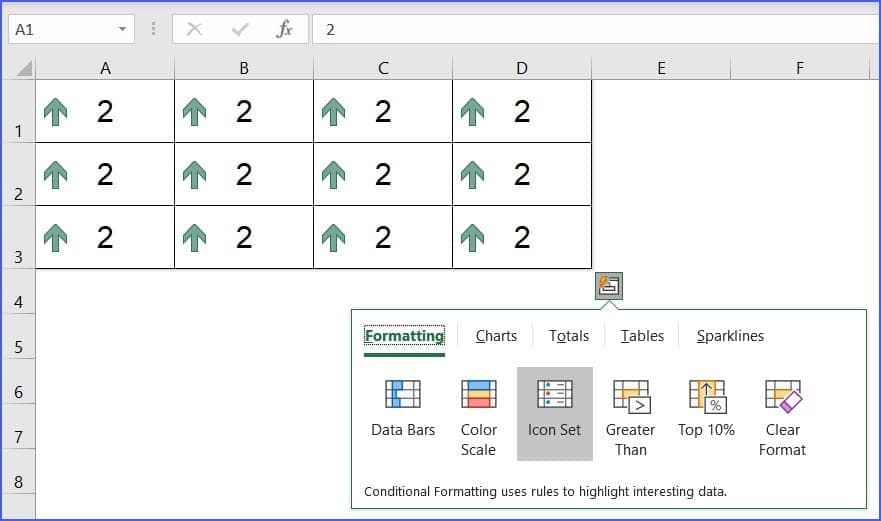Open the Name Box dropdown arrow
The width and height of the screenshot is (881, 521).
[122, 29]
